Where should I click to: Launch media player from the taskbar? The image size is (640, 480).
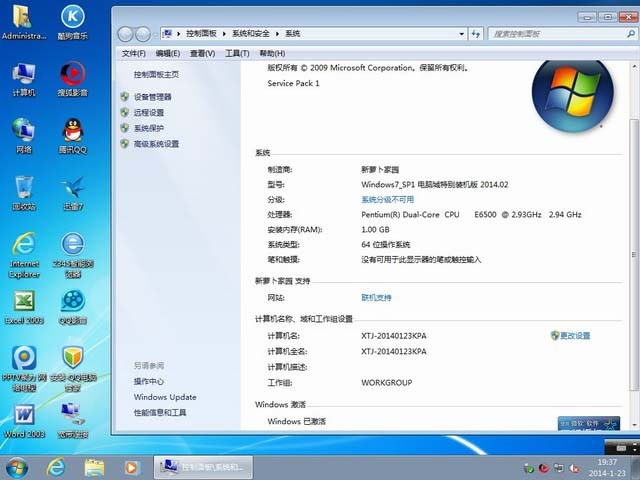point(131,468)
